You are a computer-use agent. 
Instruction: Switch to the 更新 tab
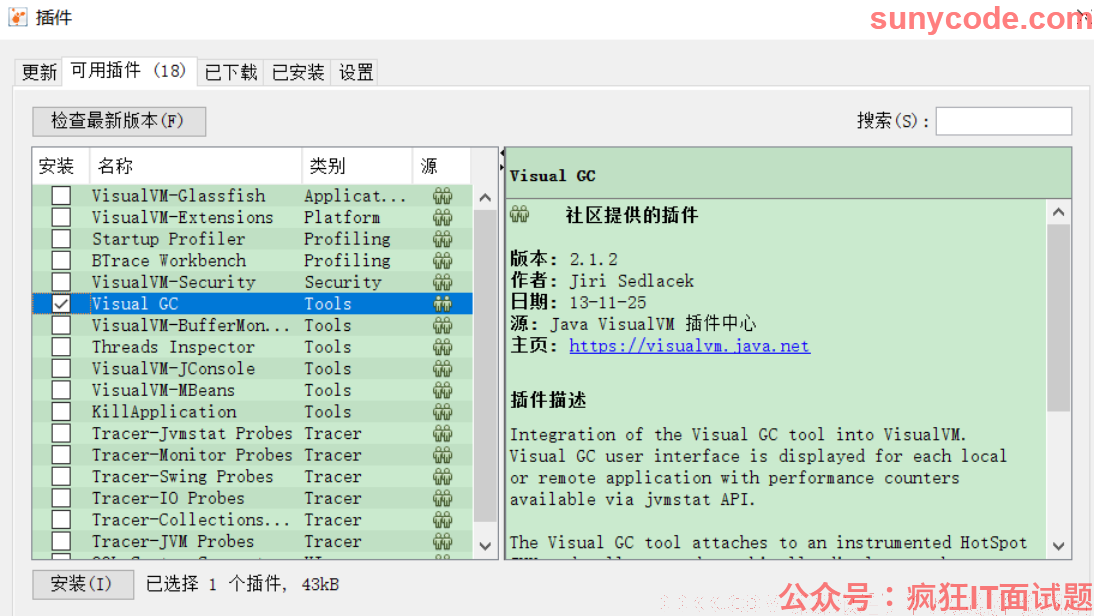click(x=38, y=73)
